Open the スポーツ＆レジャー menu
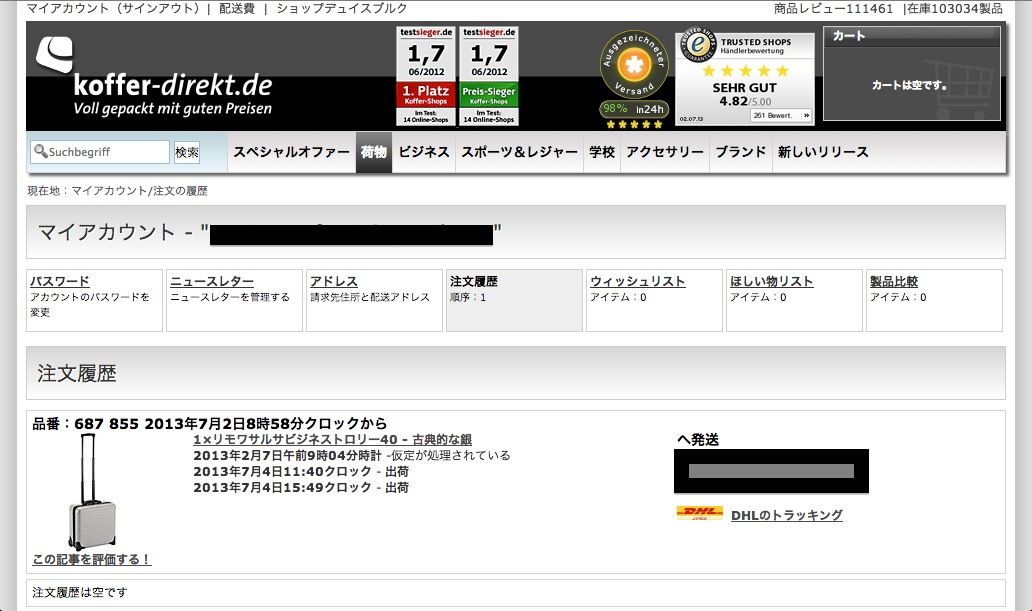The image size is (1032, 611). (x=519, y=152)
